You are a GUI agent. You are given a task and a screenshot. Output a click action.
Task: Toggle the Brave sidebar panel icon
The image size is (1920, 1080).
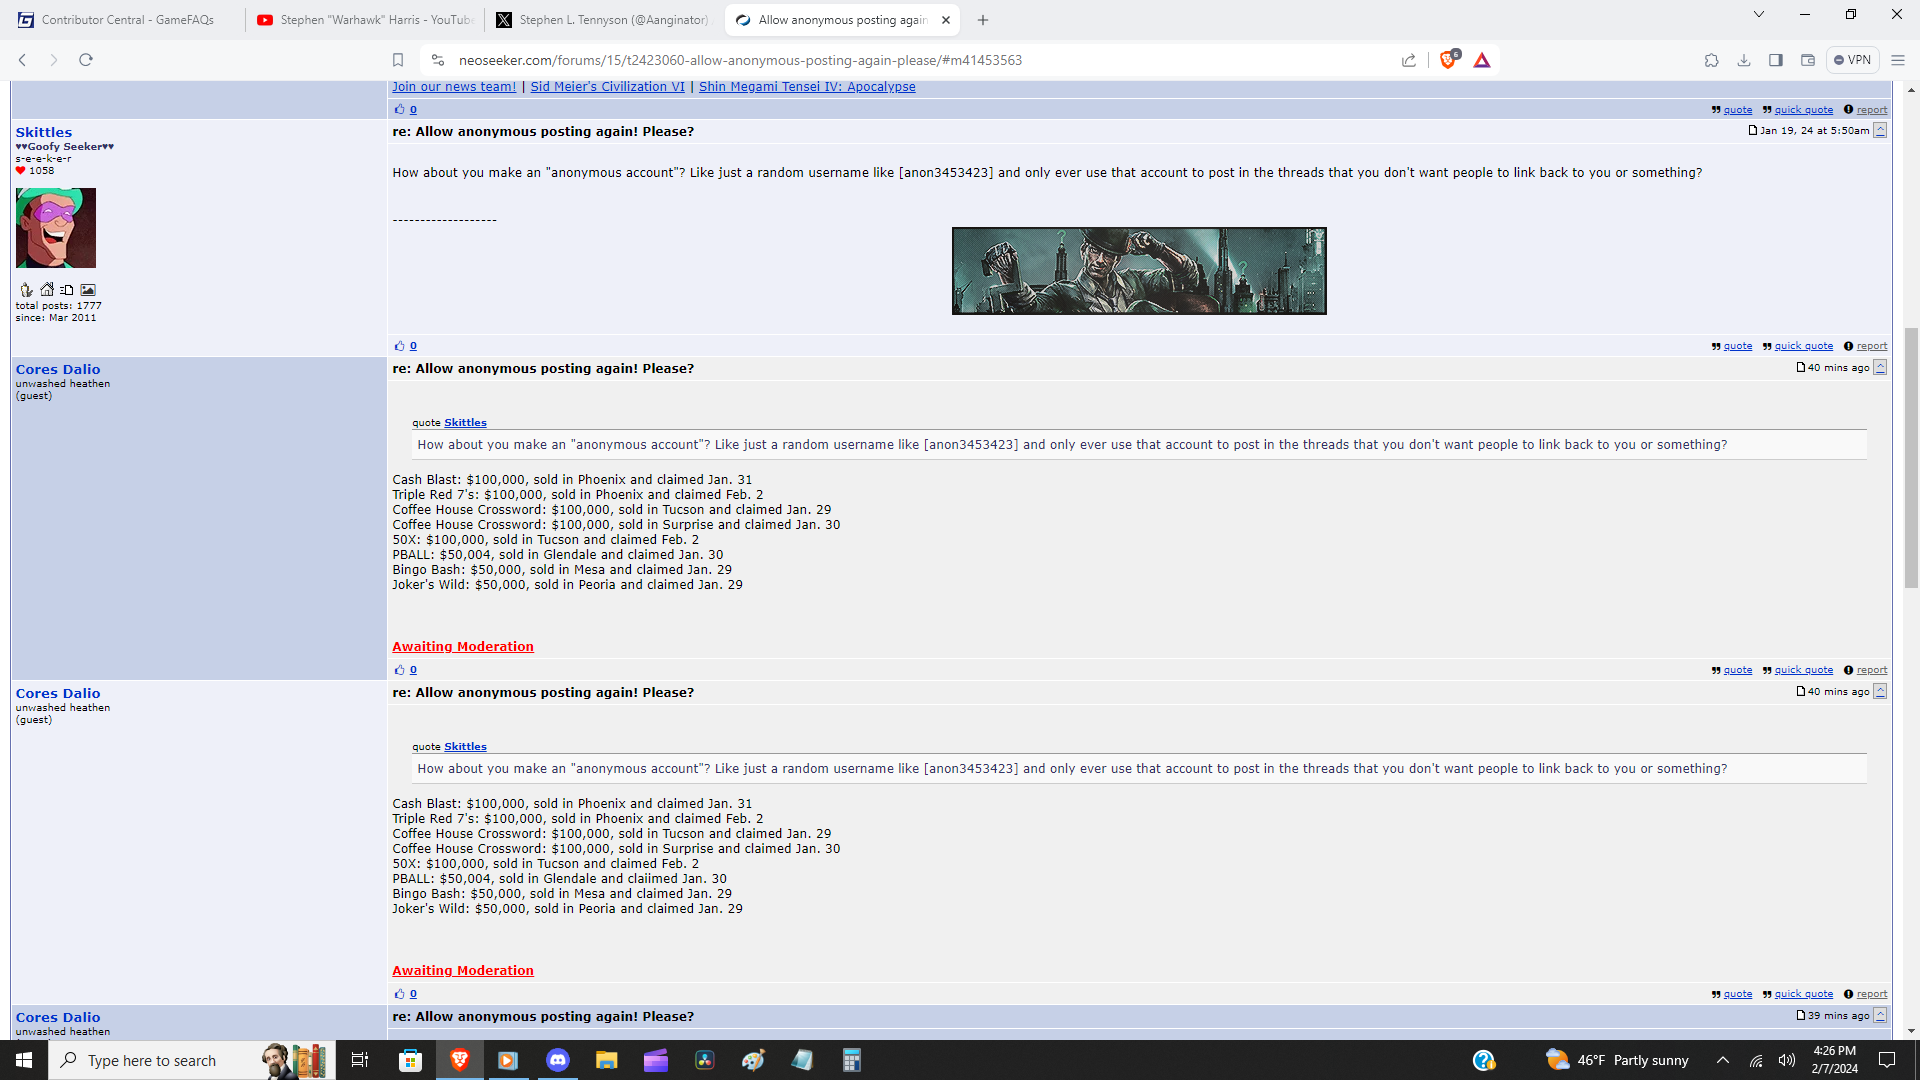(1776, 60)
